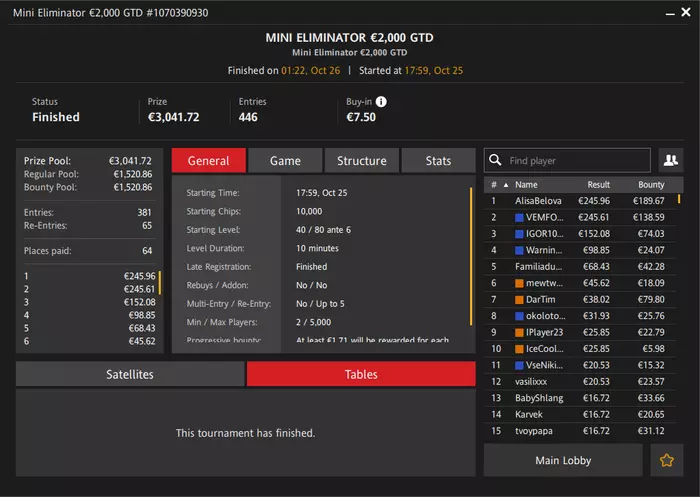This screenshot has width=700, height=497.
Task: Click the player list scrollbar
Action: pyautogui.click(x=679, y=199)
